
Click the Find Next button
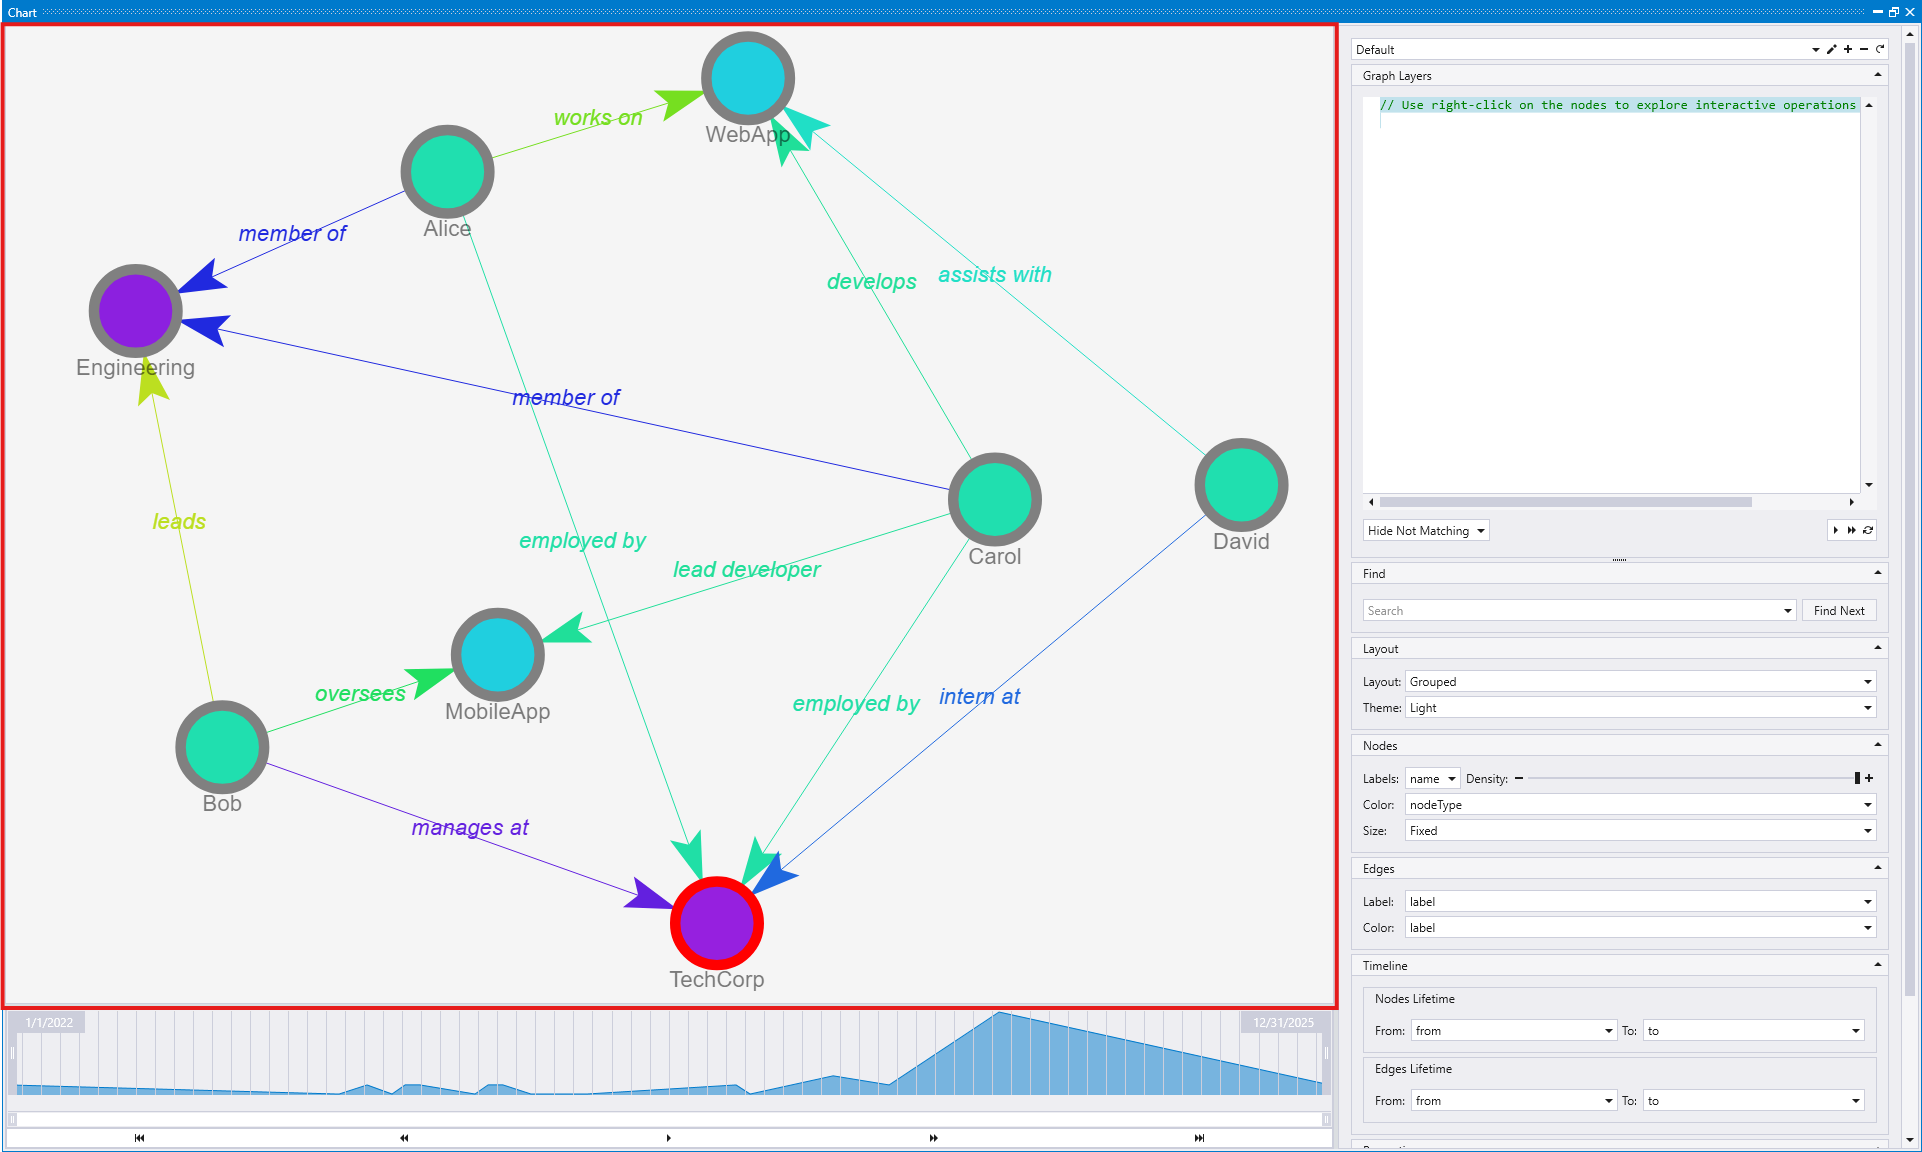1838,611
